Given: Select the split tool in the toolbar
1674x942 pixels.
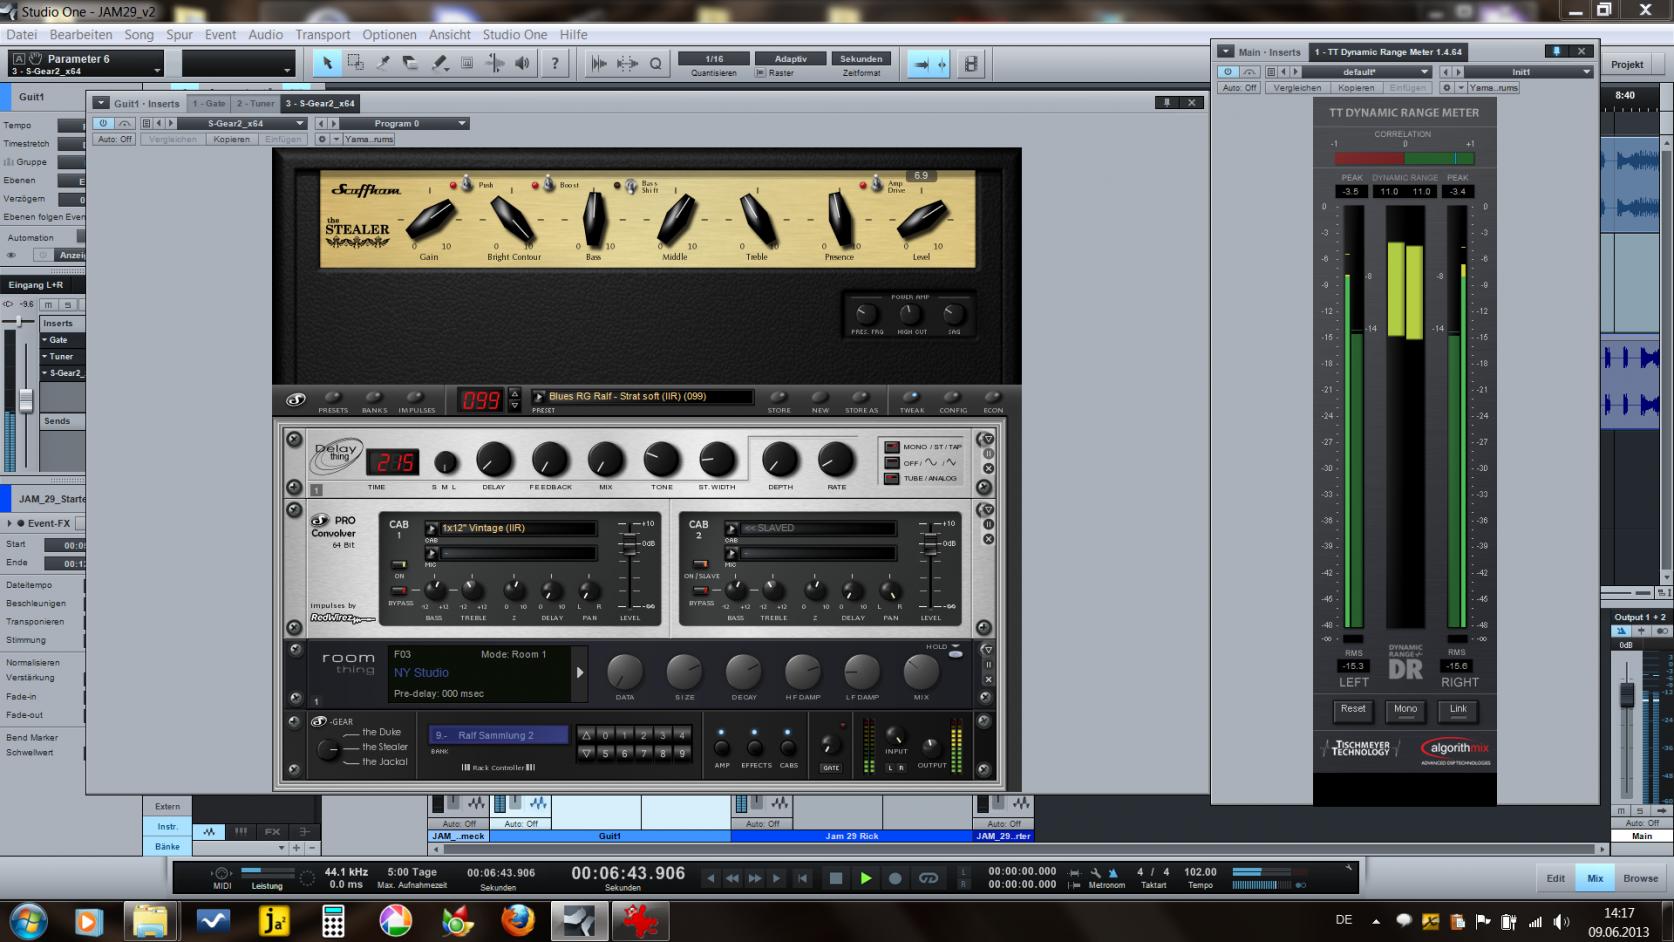Looking at the screenshot, I should 383,63.
